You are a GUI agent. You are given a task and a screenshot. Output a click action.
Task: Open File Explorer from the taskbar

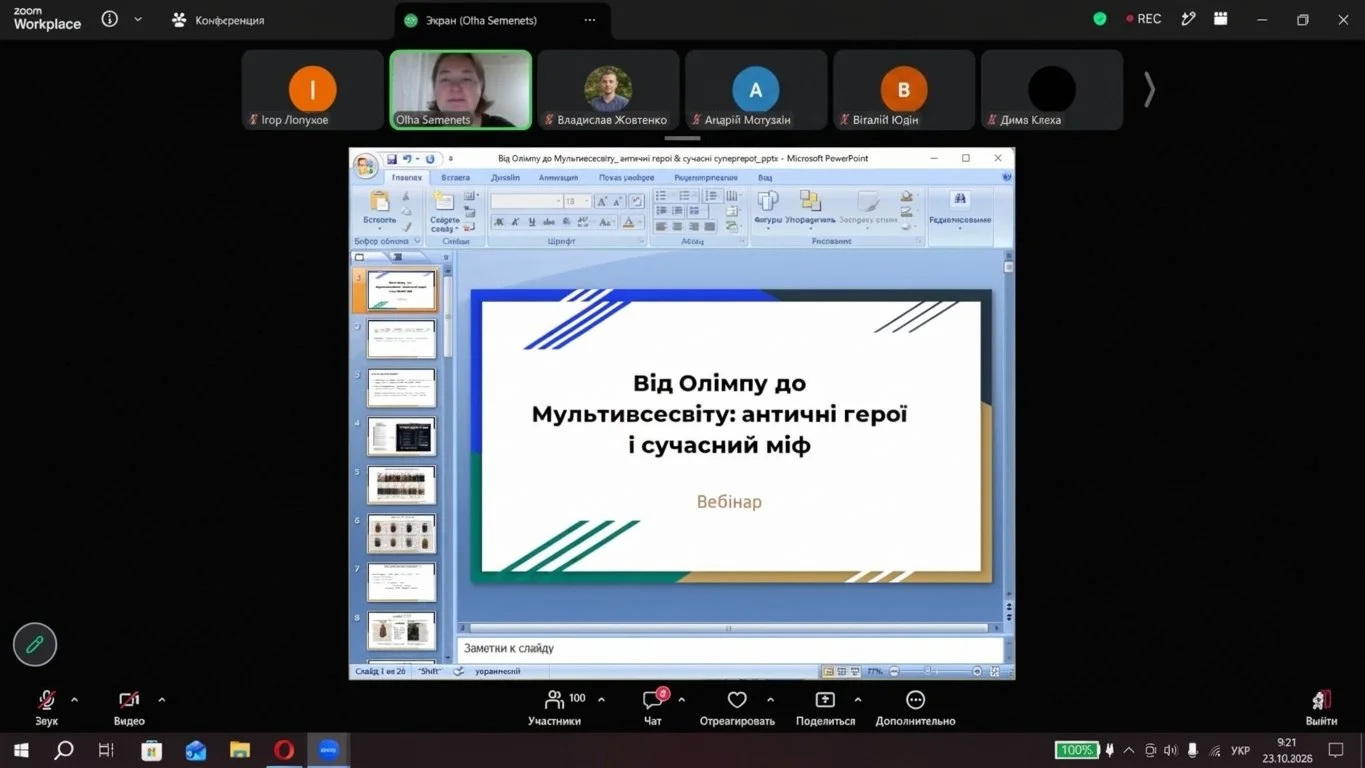coord(240,750)
